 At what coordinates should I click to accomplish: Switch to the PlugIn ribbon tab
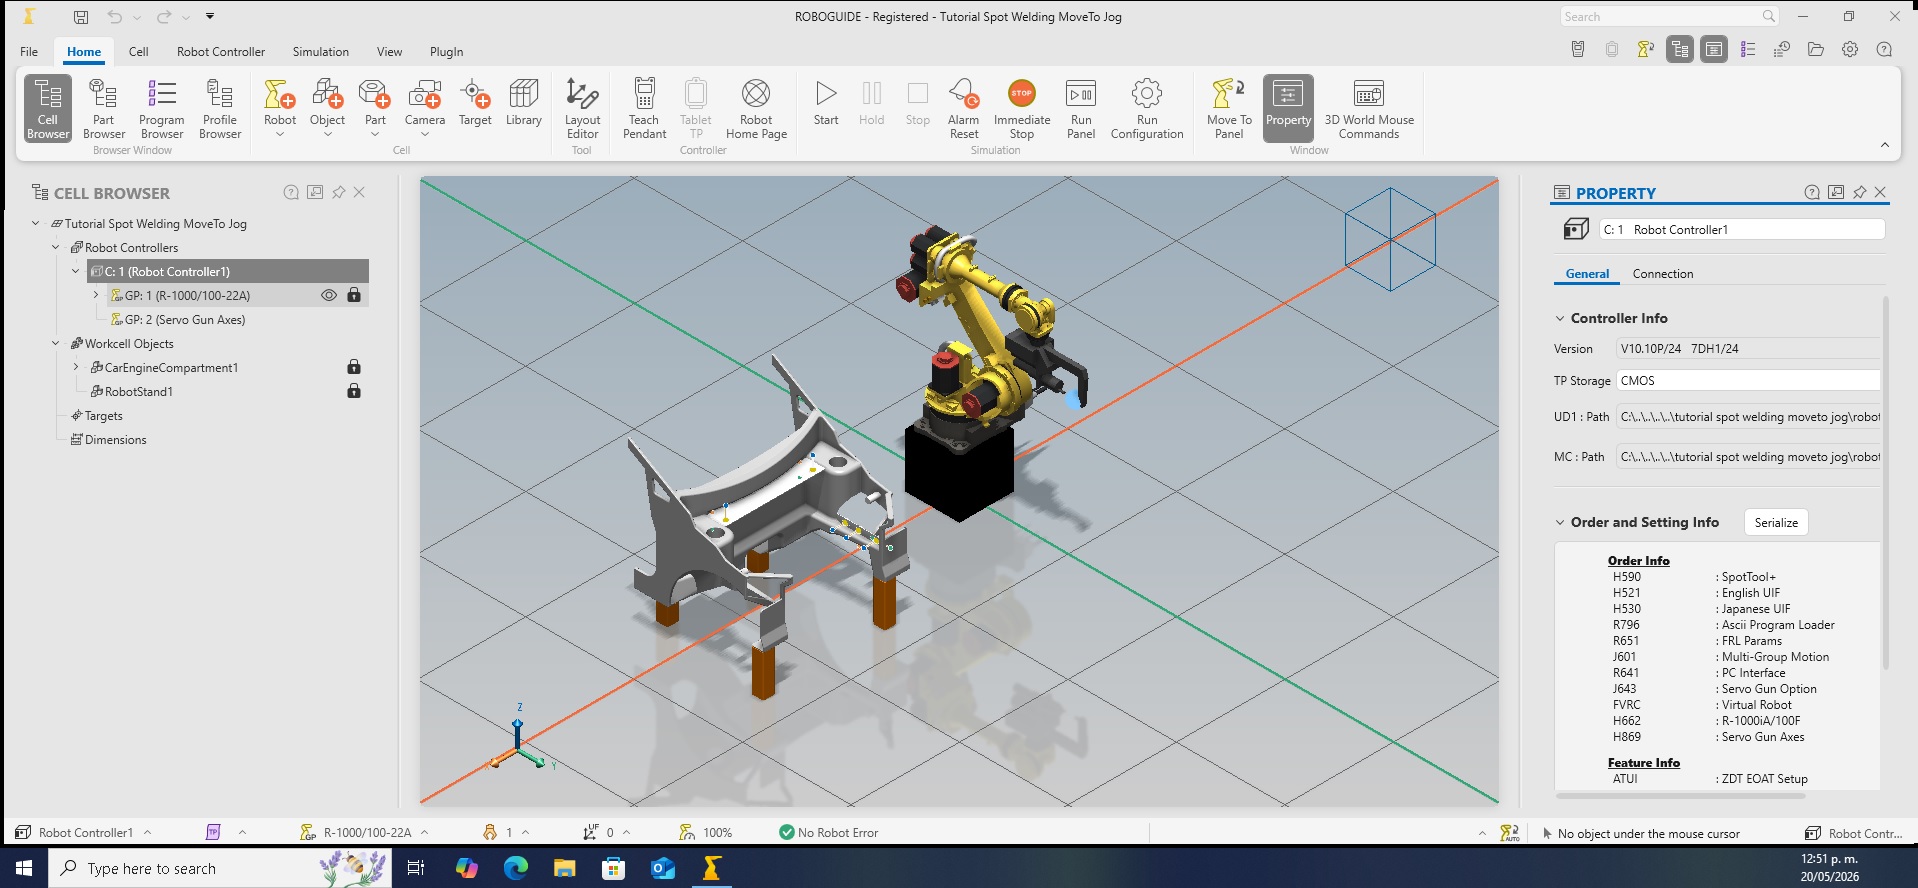point(446,52)
